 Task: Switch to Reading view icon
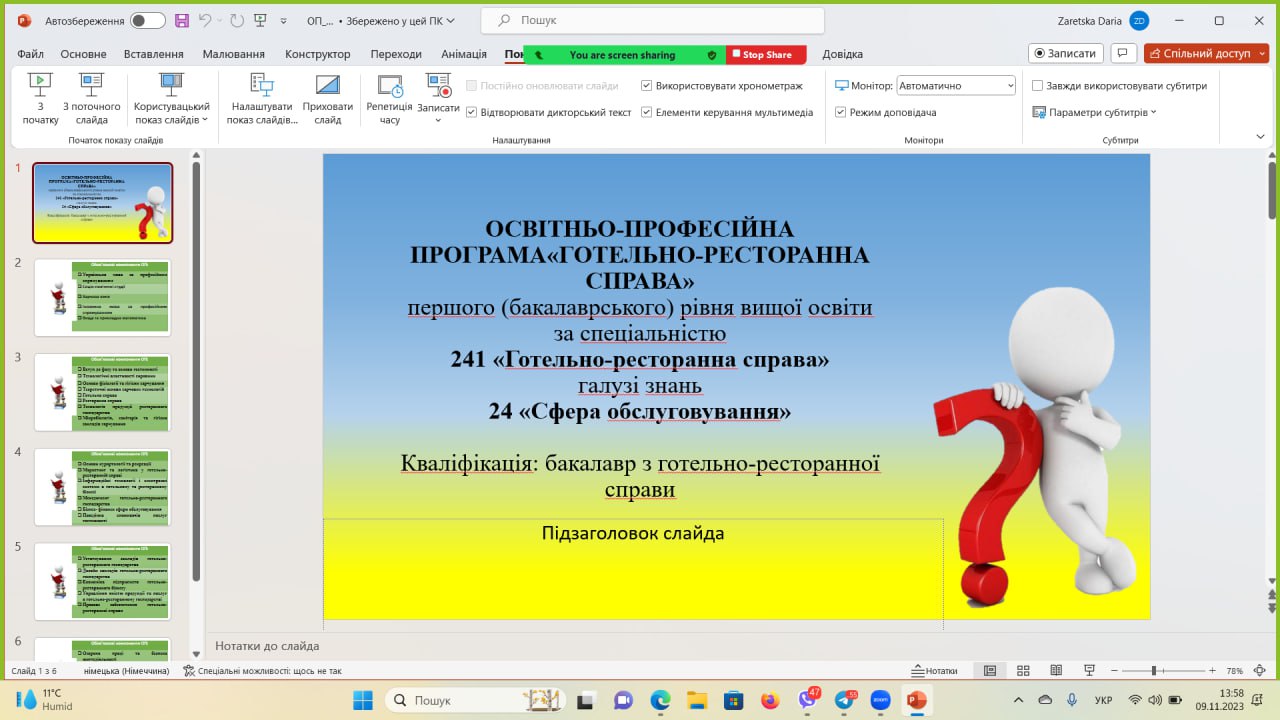(1055, 671)
